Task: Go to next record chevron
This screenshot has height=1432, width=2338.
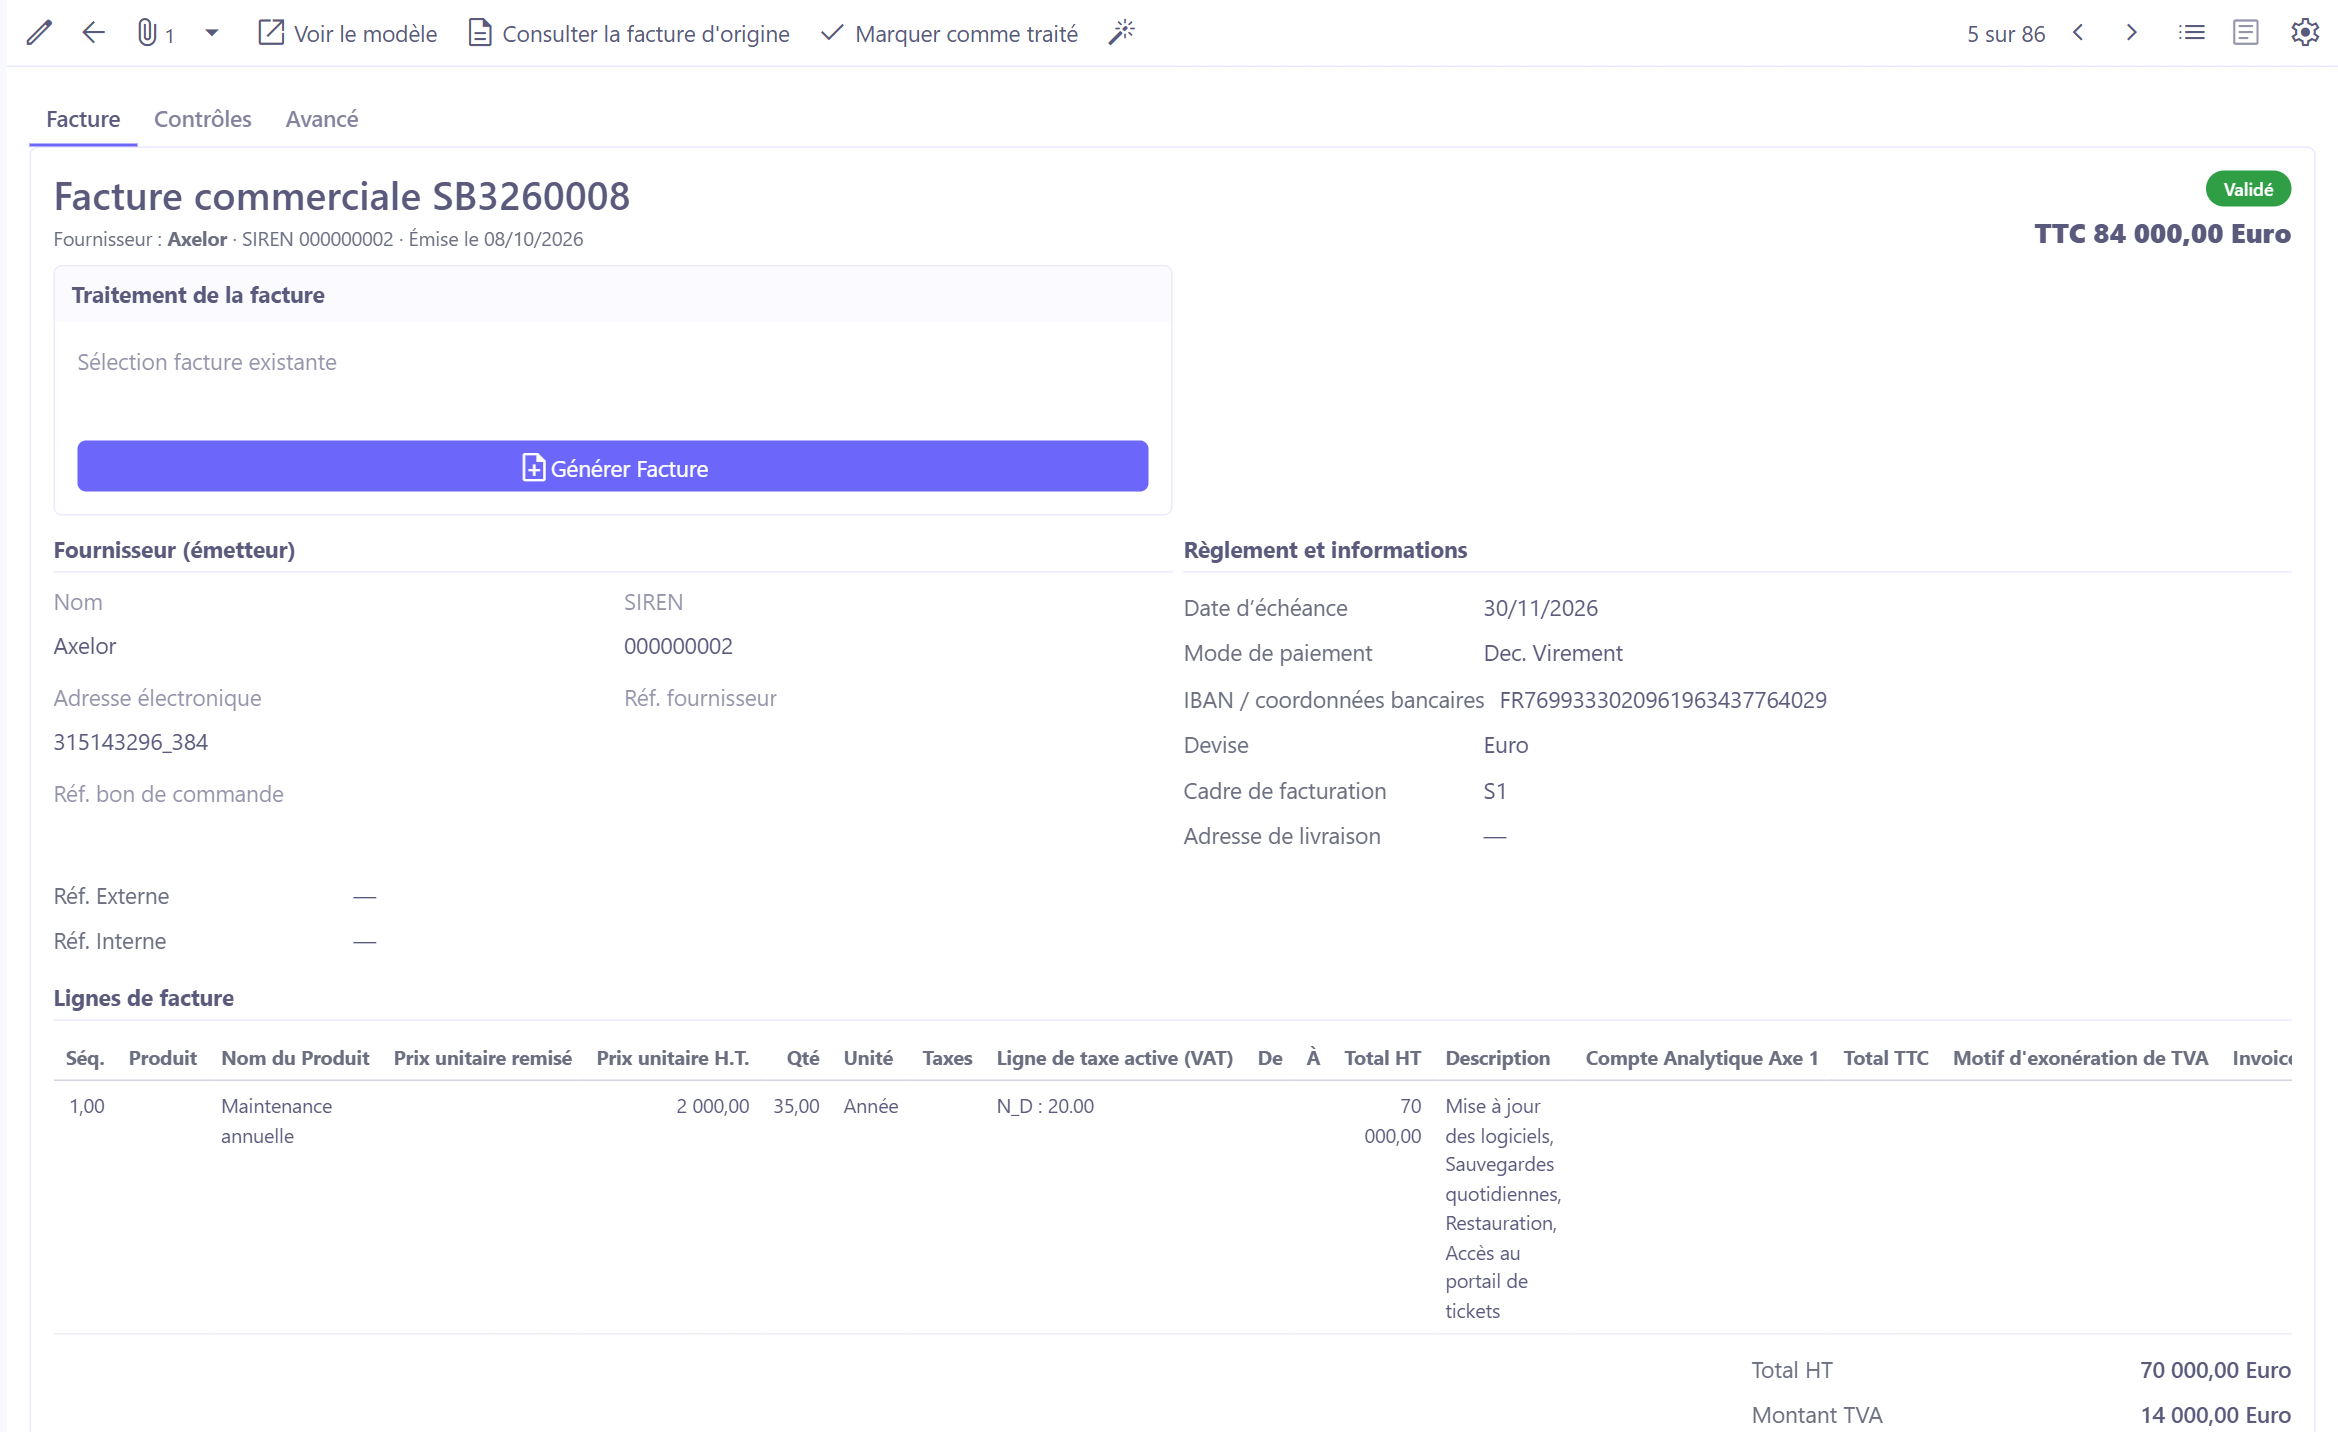Action: (2131, 33)
